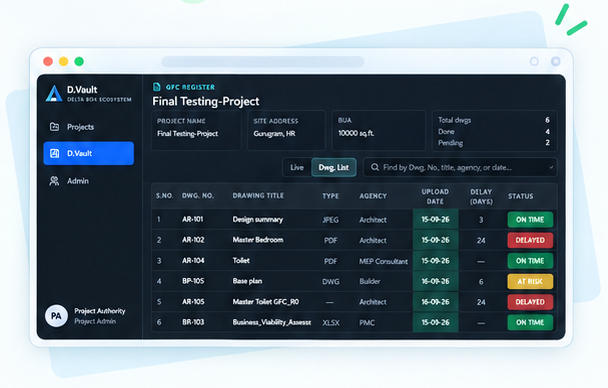The width and height of the screenshot is (608, 388).
Task: Click the D.Vault triangle logo icon
Action: tap(54, 93)
